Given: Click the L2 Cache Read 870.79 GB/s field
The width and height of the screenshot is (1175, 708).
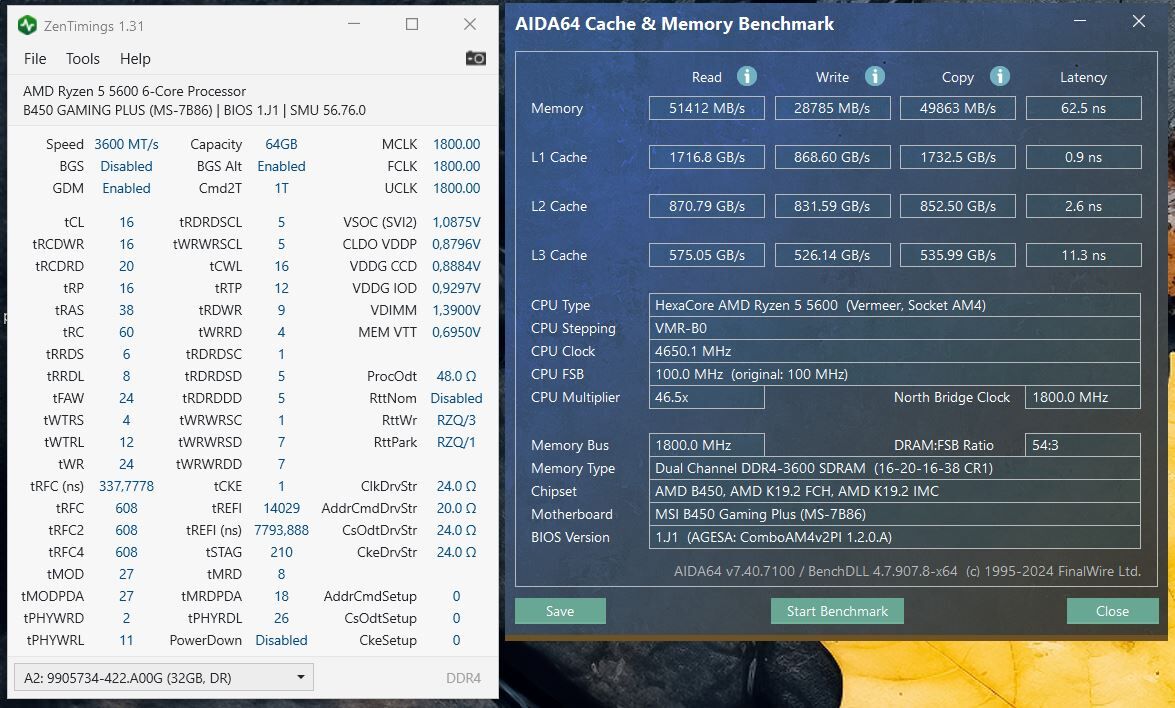Looking at the screenshot, I should pyautogui.click(x=707, y=206).
